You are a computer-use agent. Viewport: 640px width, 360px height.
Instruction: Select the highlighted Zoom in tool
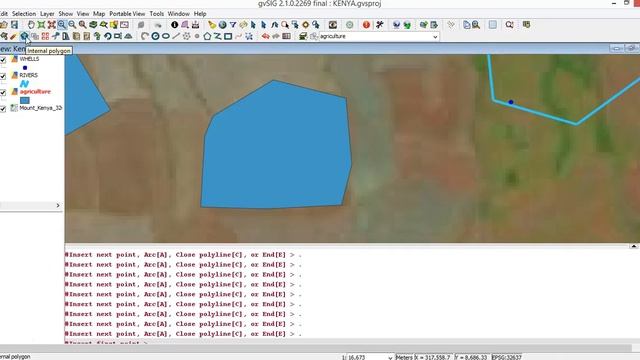[x=62, y=25]
